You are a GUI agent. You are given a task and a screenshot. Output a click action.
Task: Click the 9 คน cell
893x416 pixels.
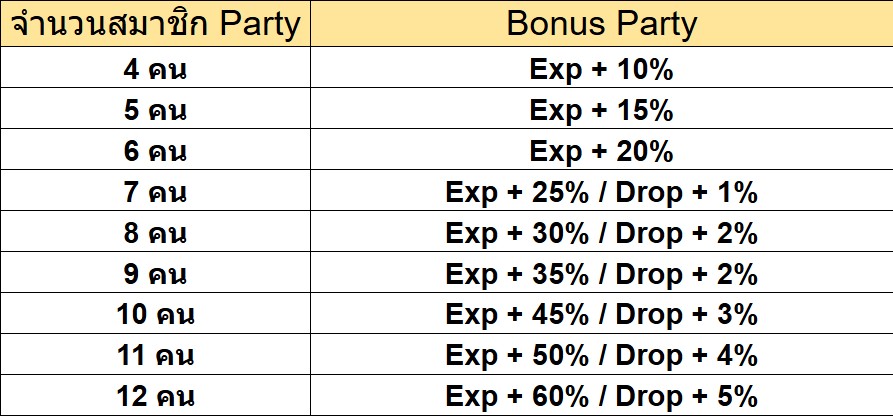(155, 272)
